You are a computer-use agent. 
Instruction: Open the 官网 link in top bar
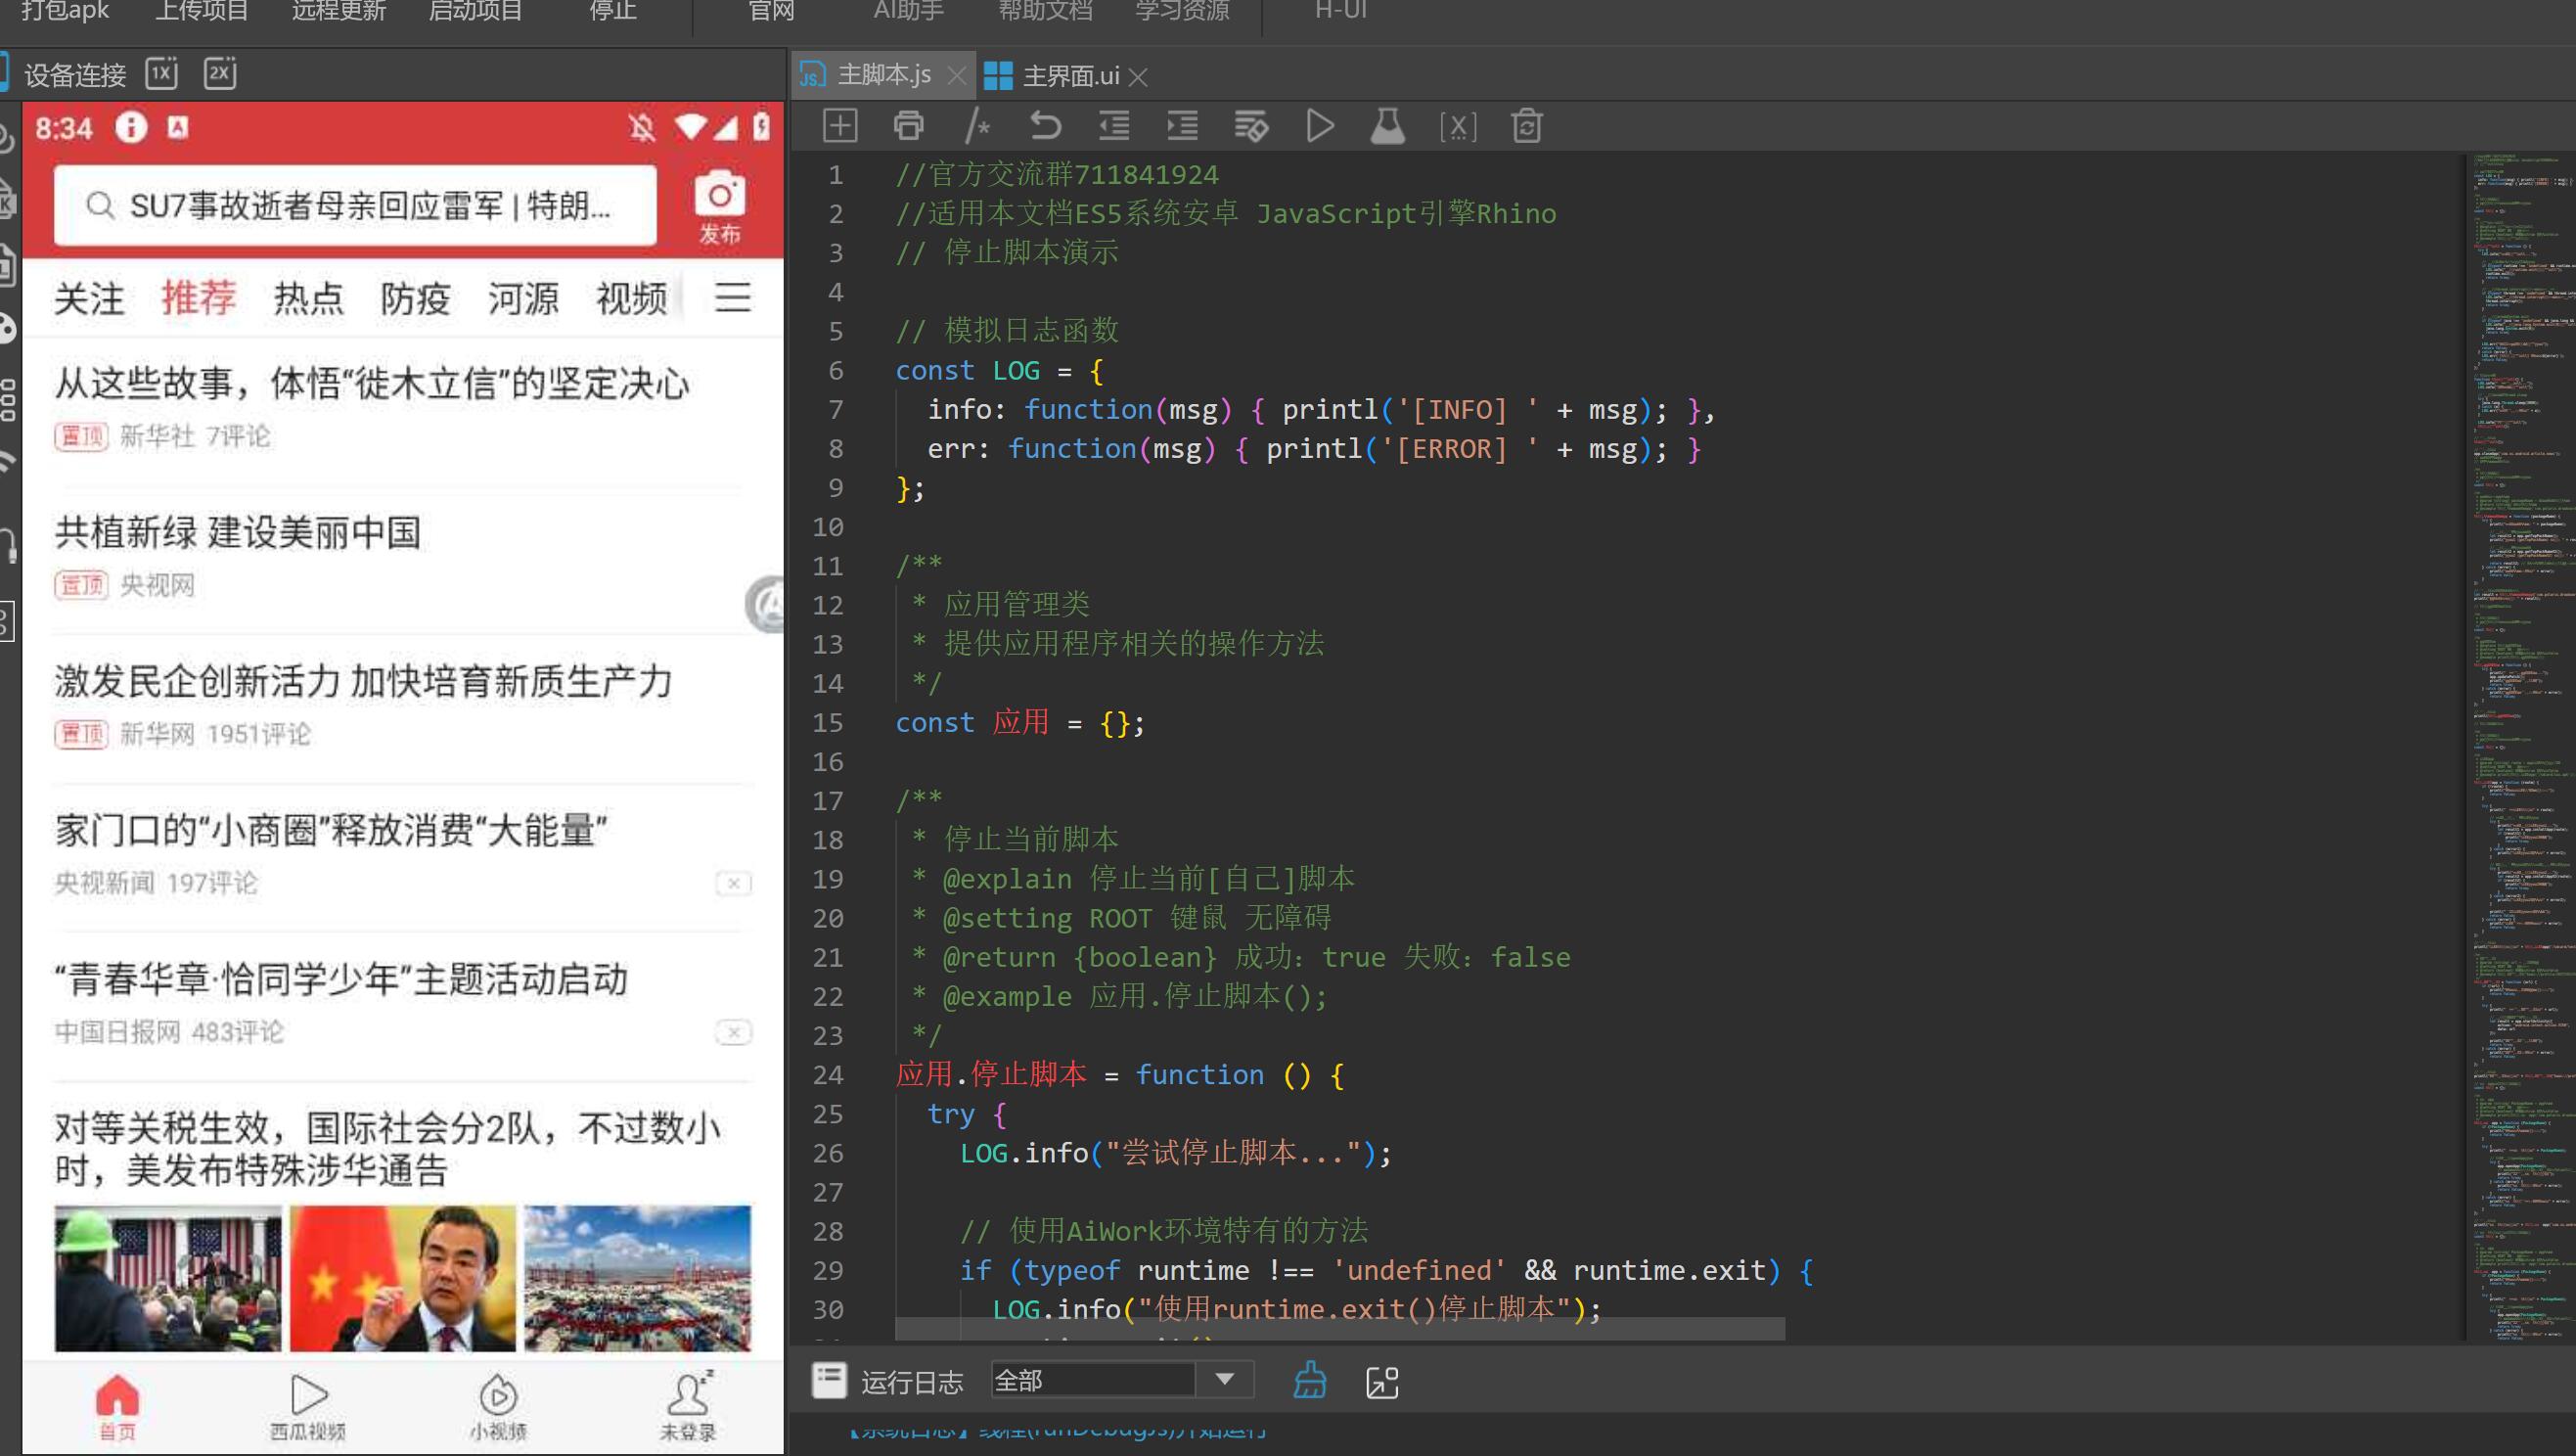click(771, 11)
